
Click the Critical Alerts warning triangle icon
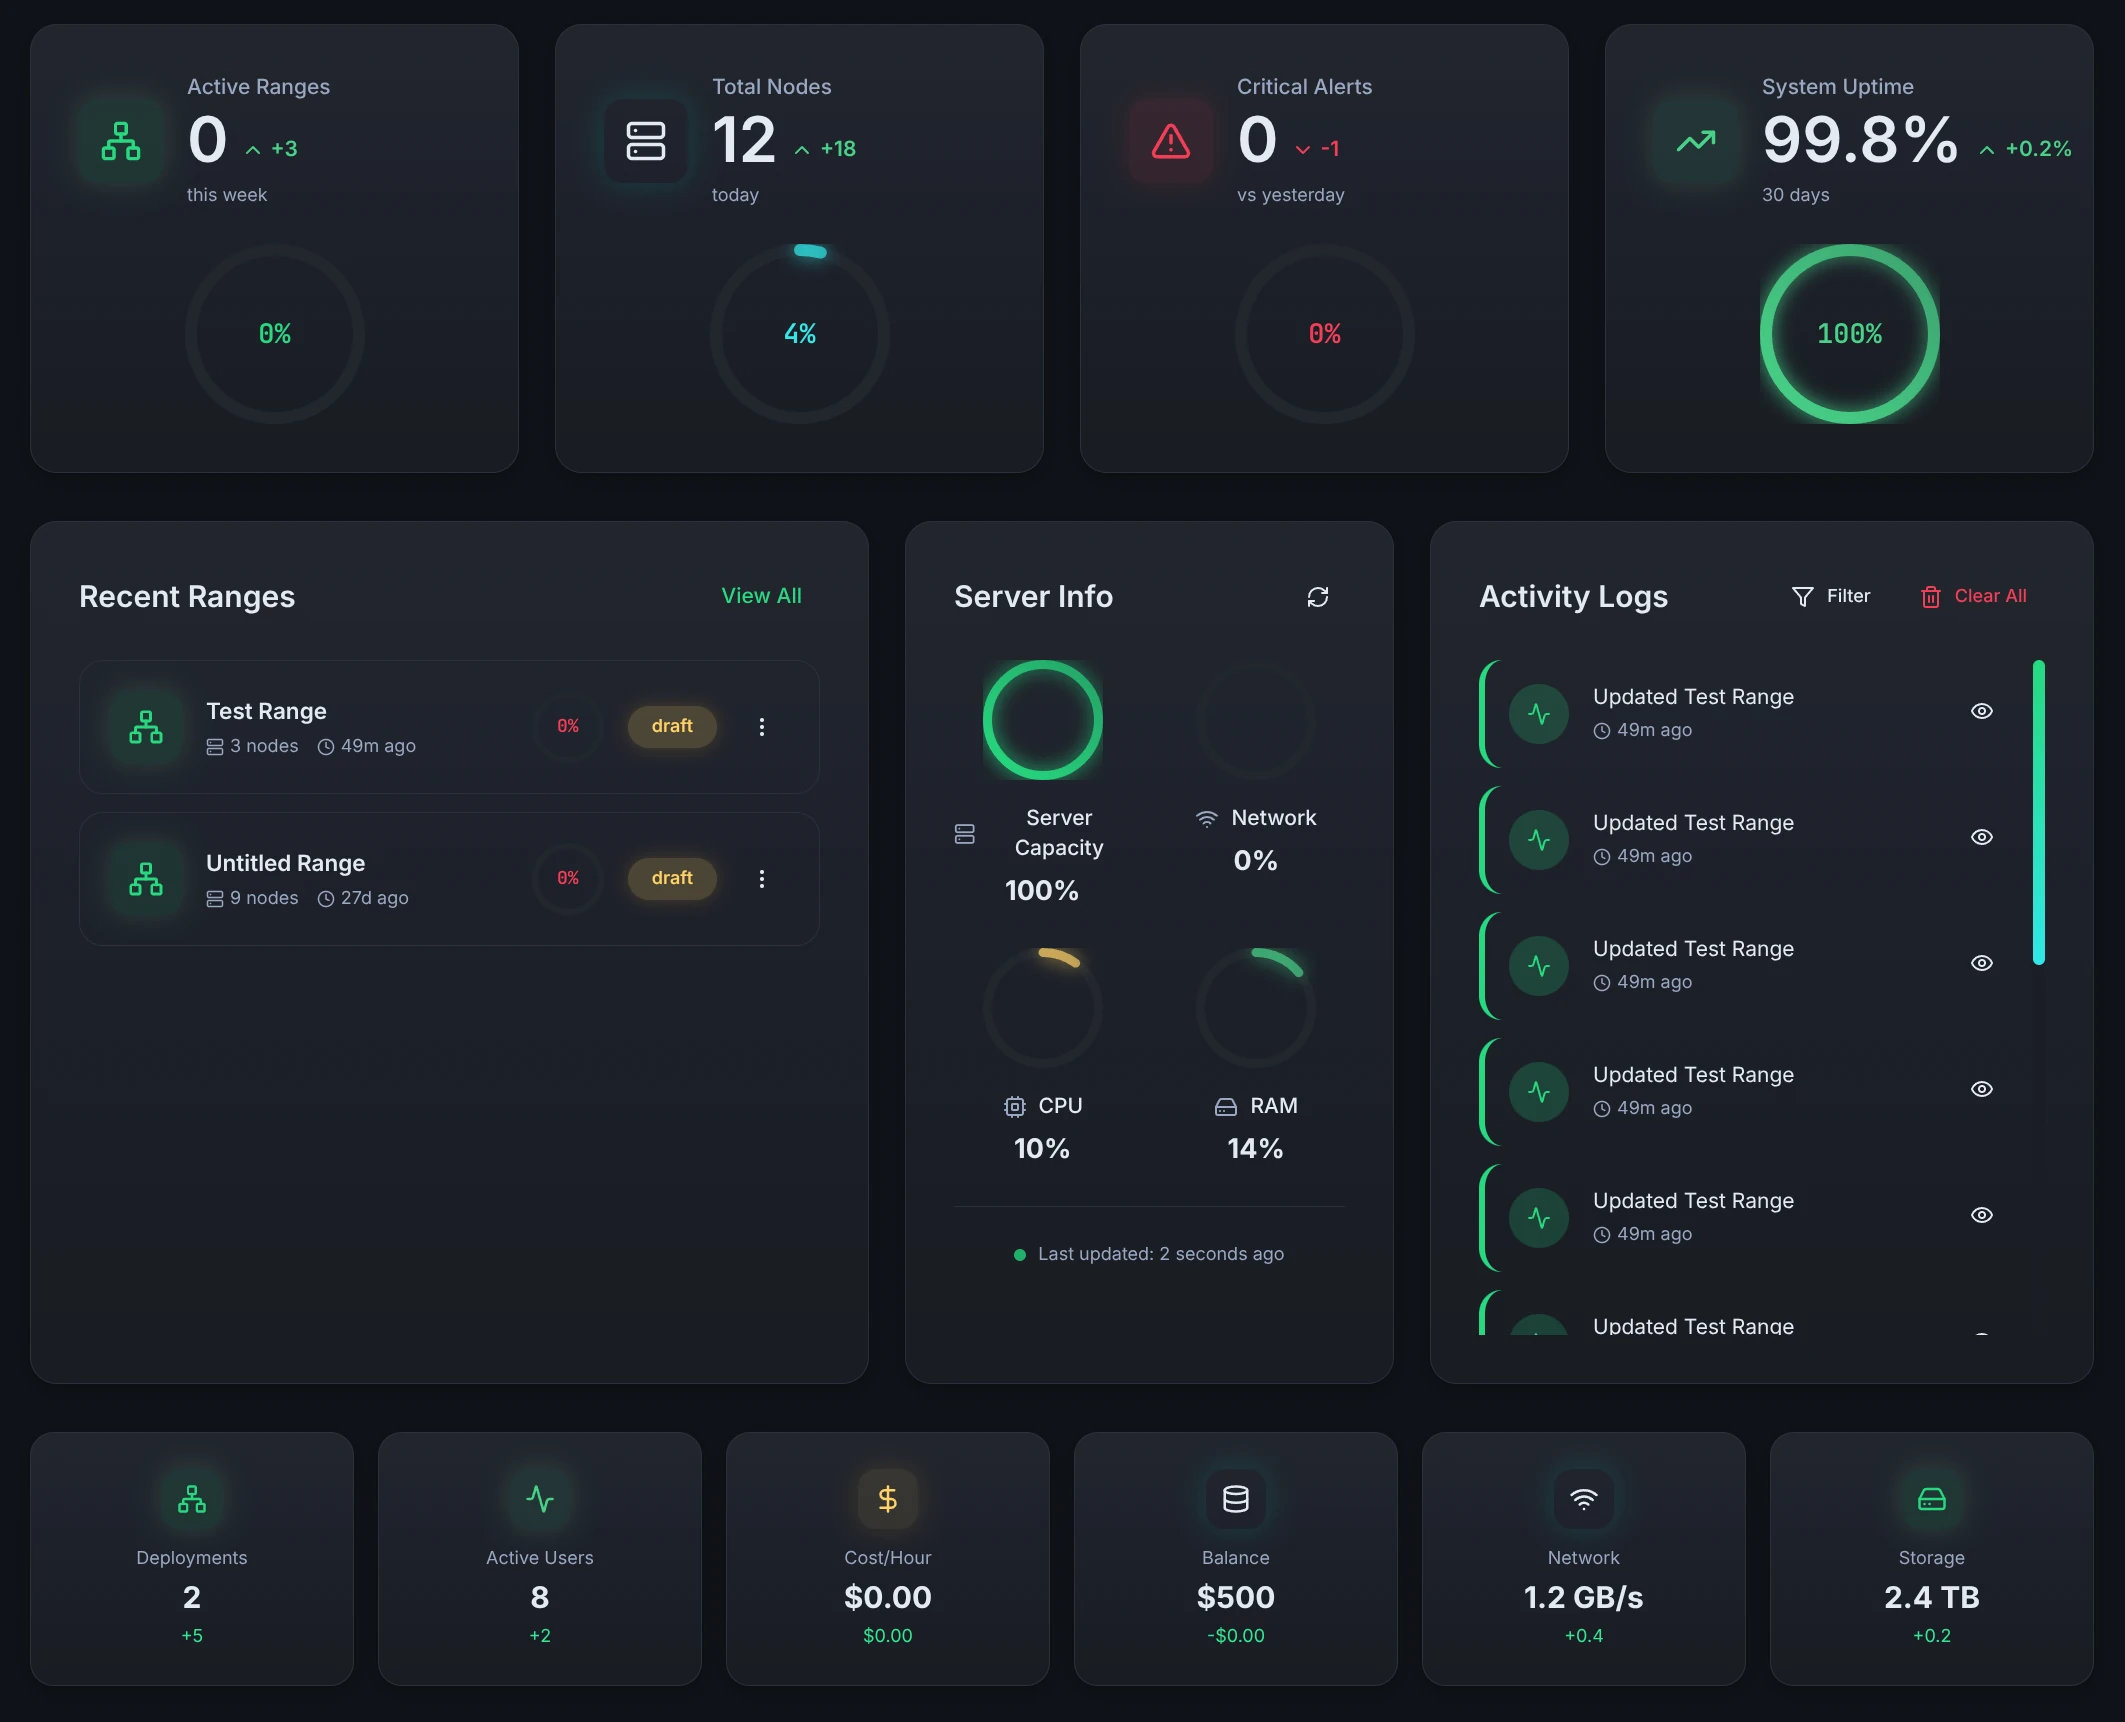pyautogui.click(x=1170, y=141)
